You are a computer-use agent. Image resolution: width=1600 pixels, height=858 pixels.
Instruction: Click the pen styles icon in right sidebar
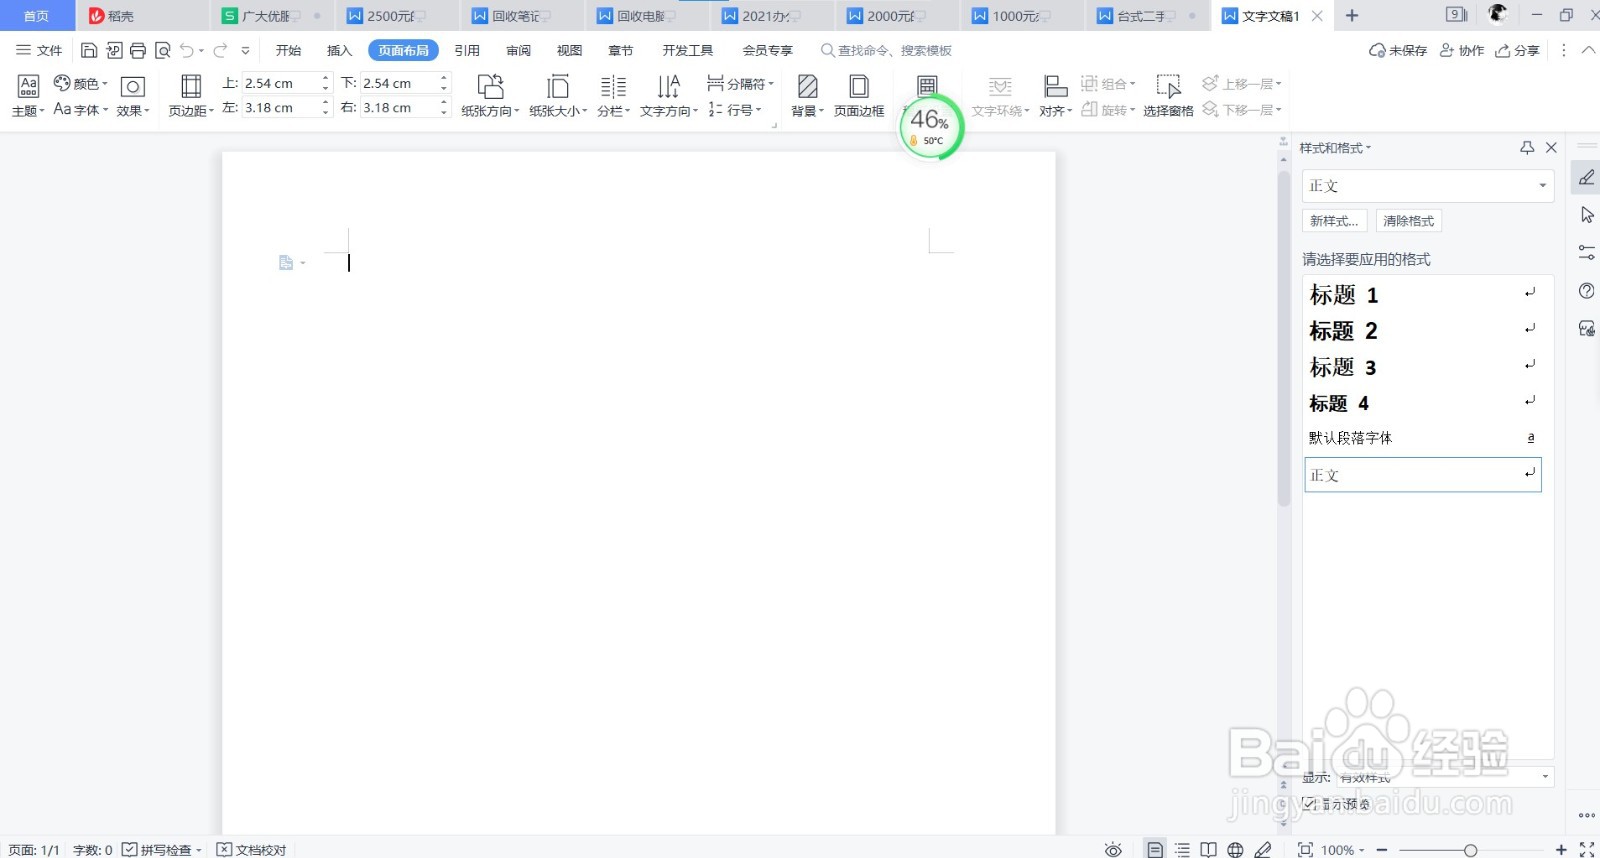(x=1586, y=178)
